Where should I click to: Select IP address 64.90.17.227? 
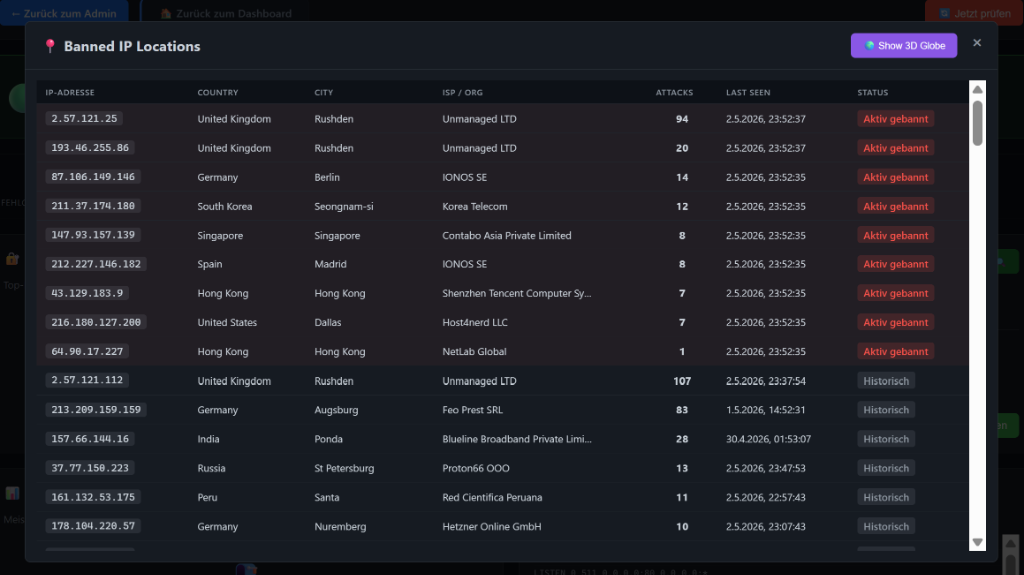pos(87,351)
